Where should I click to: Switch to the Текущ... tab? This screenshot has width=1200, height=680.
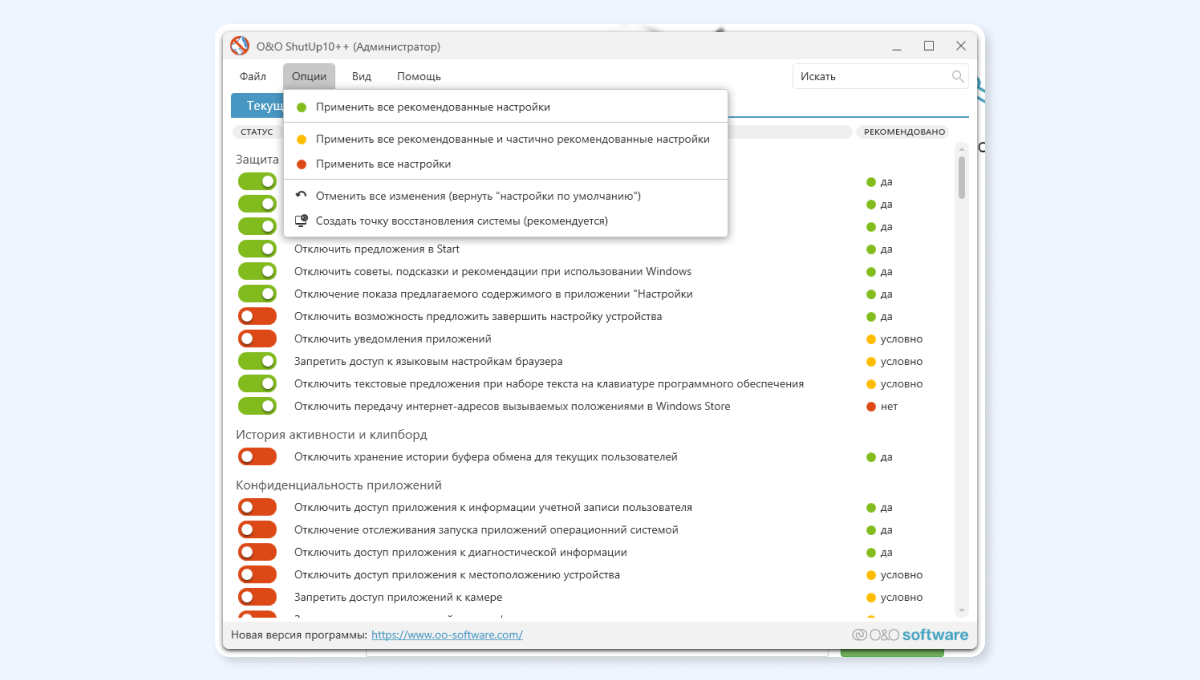(258, 106)
